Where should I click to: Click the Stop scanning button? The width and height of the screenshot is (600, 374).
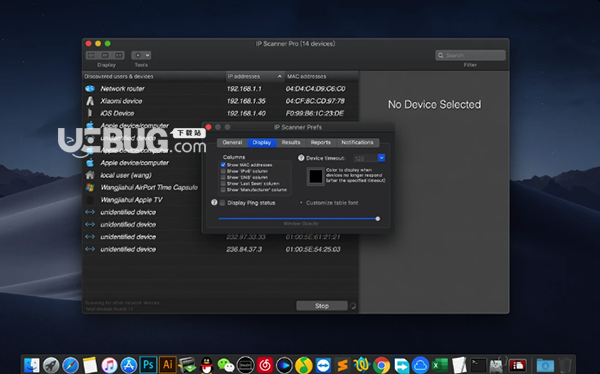322,306
